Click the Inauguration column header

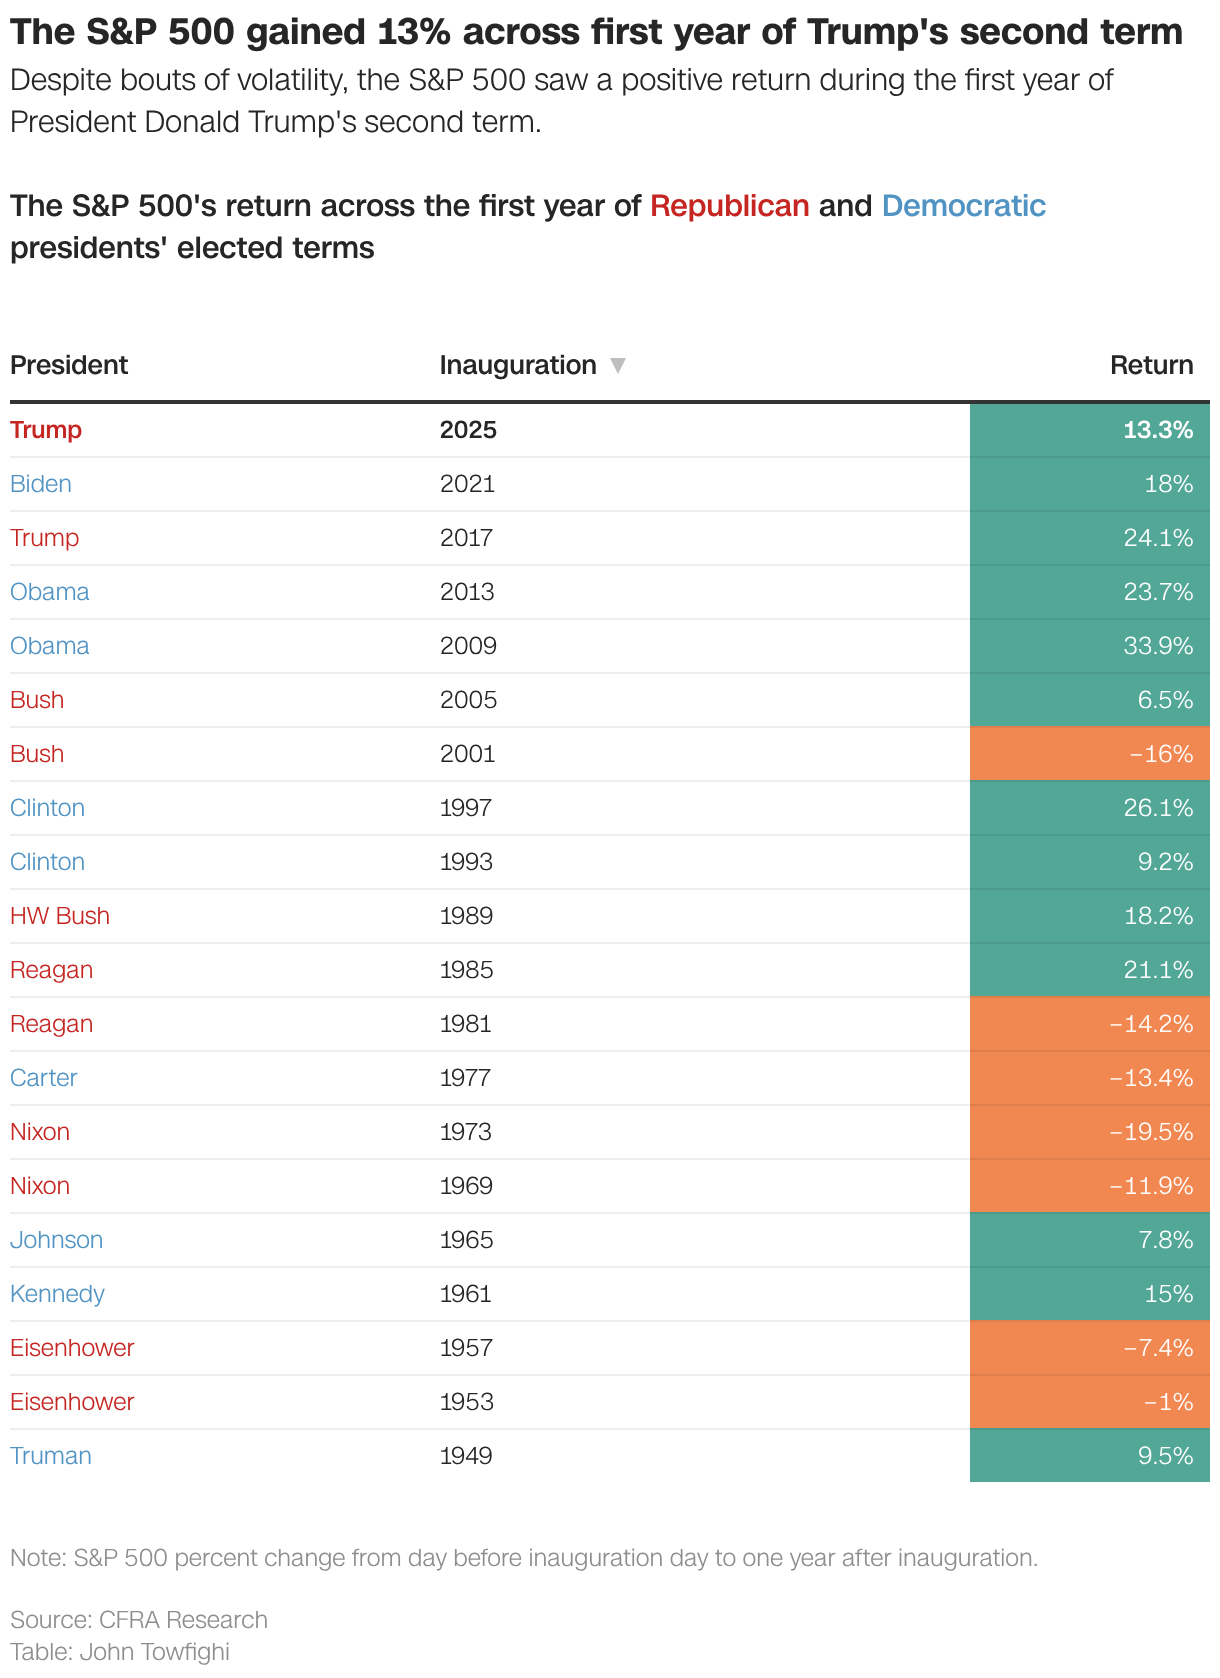click(x=517, y=365)
